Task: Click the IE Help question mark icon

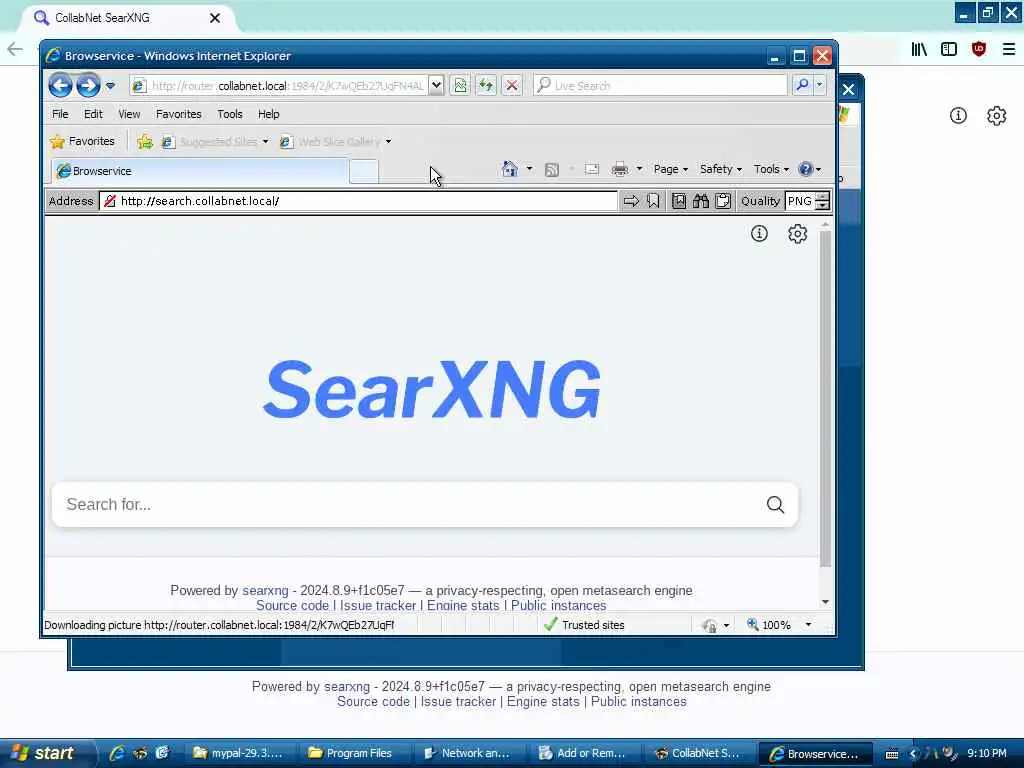Action: pyautogui.click(x=805, y=169)
